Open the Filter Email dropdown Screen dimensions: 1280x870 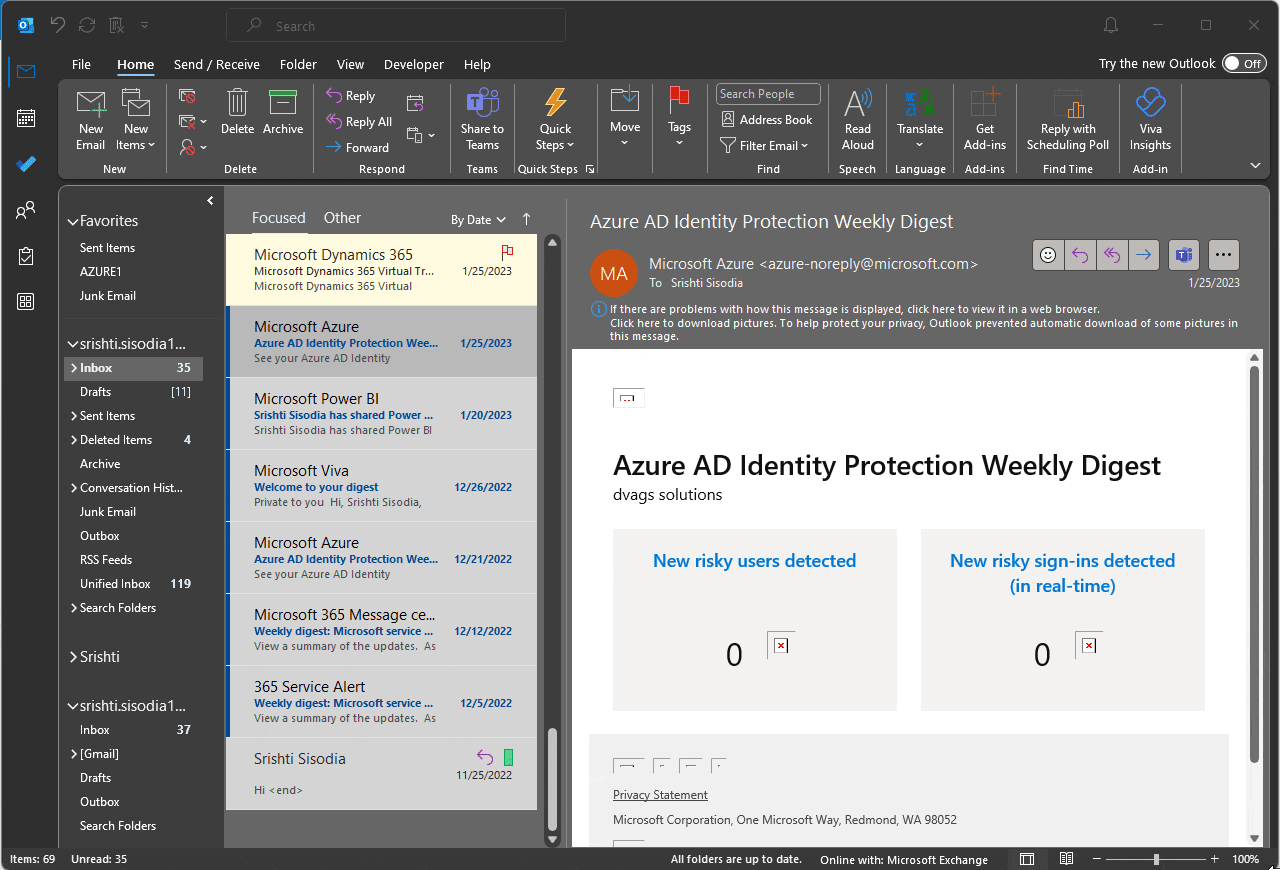pyautogui.click(x=765, y=146)
